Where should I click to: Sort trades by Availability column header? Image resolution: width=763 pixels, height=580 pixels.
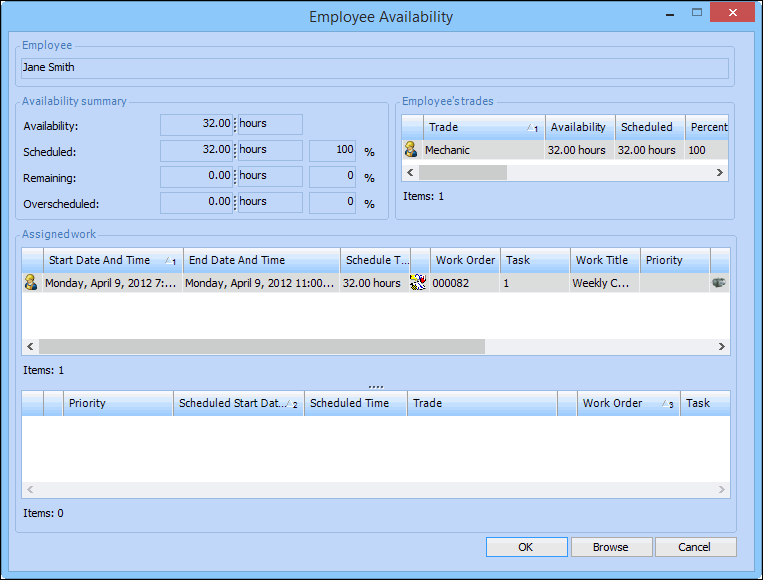[580, 127]
